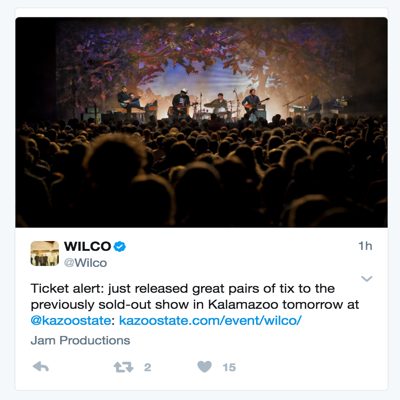The height and width of the screenshot is (400, 400).
Task: Click the Jam Productions label
Action: 80,340
